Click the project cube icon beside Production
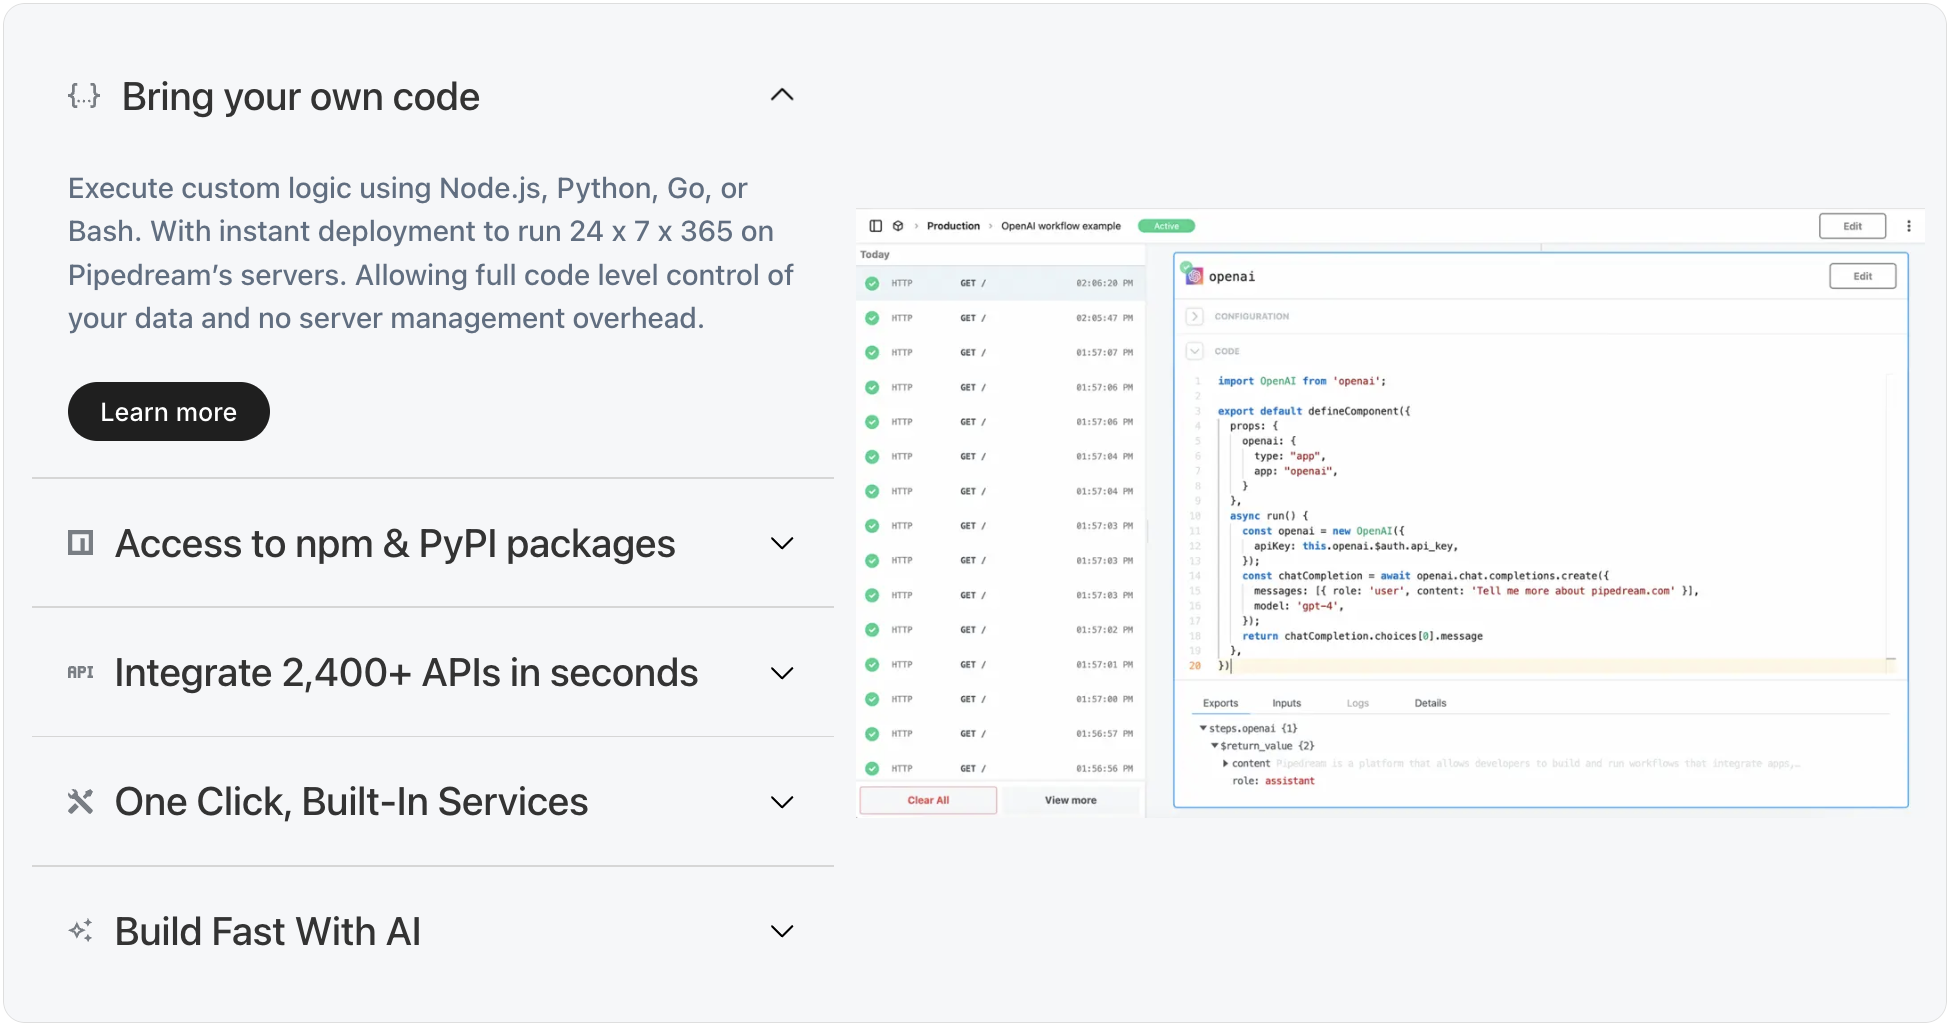 pyautogui.click(x=898, y=226)
